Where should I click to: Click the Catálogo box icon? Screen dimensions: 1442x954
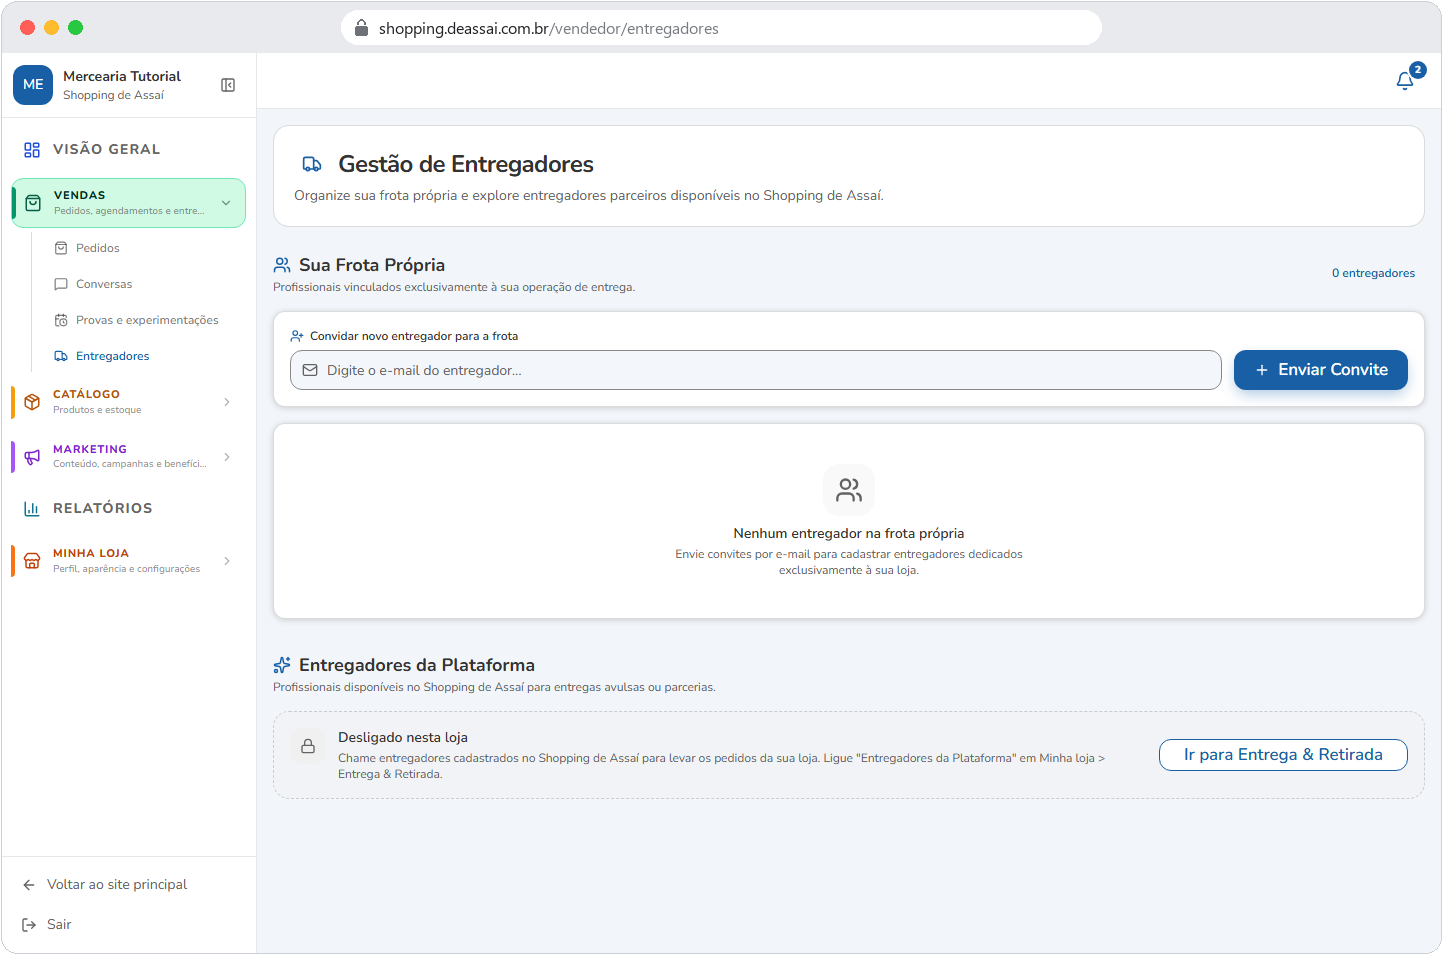coord(32,402)
